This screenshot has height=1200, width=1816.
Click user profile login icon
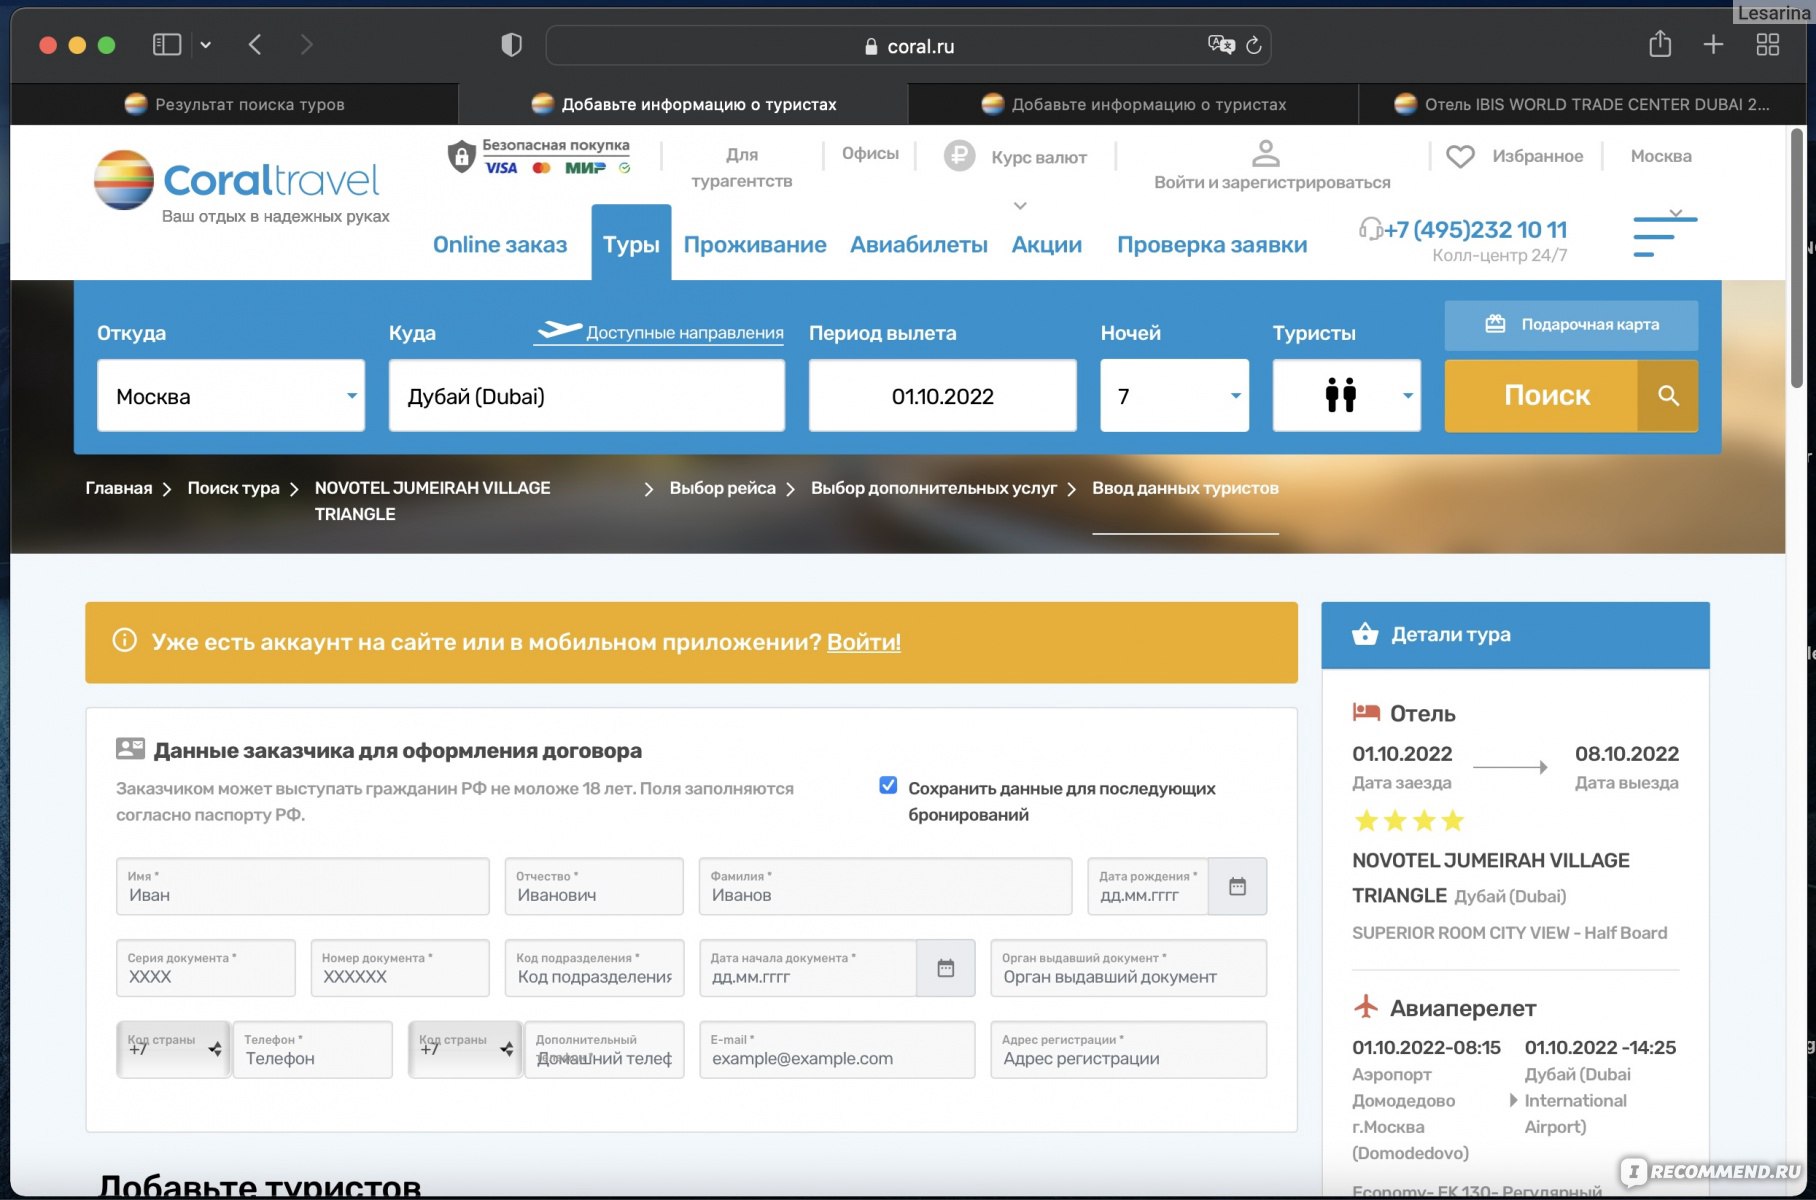tap(1266, 153)
